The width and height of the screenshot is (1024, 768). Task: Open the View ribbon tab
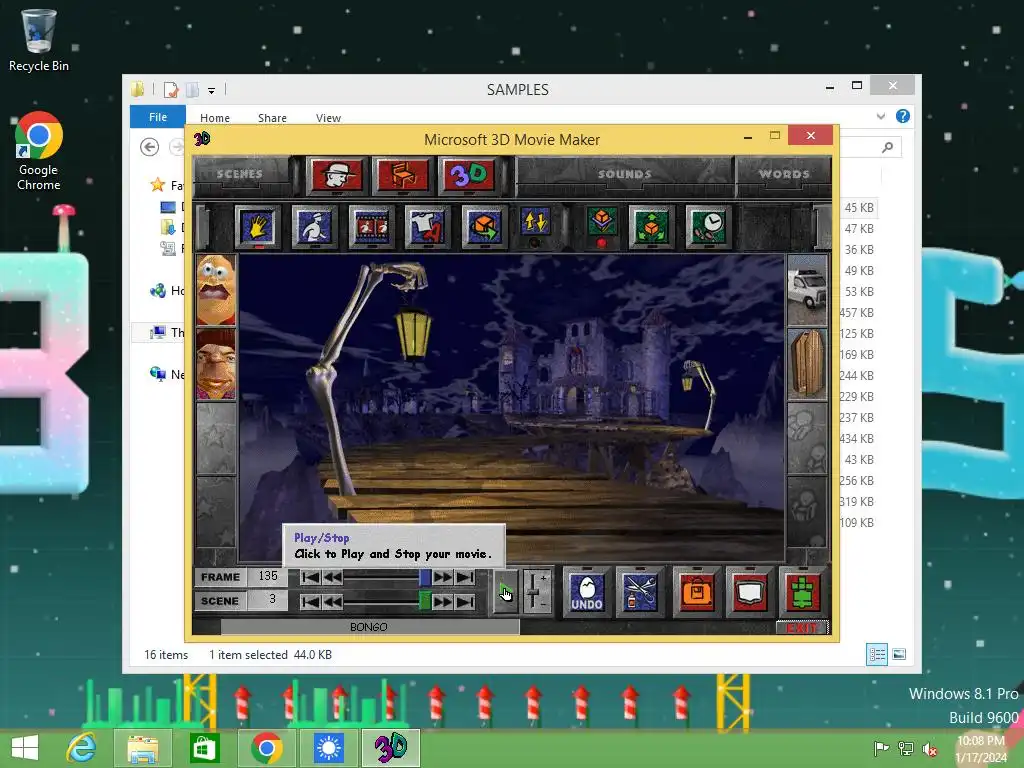(328, 118)
